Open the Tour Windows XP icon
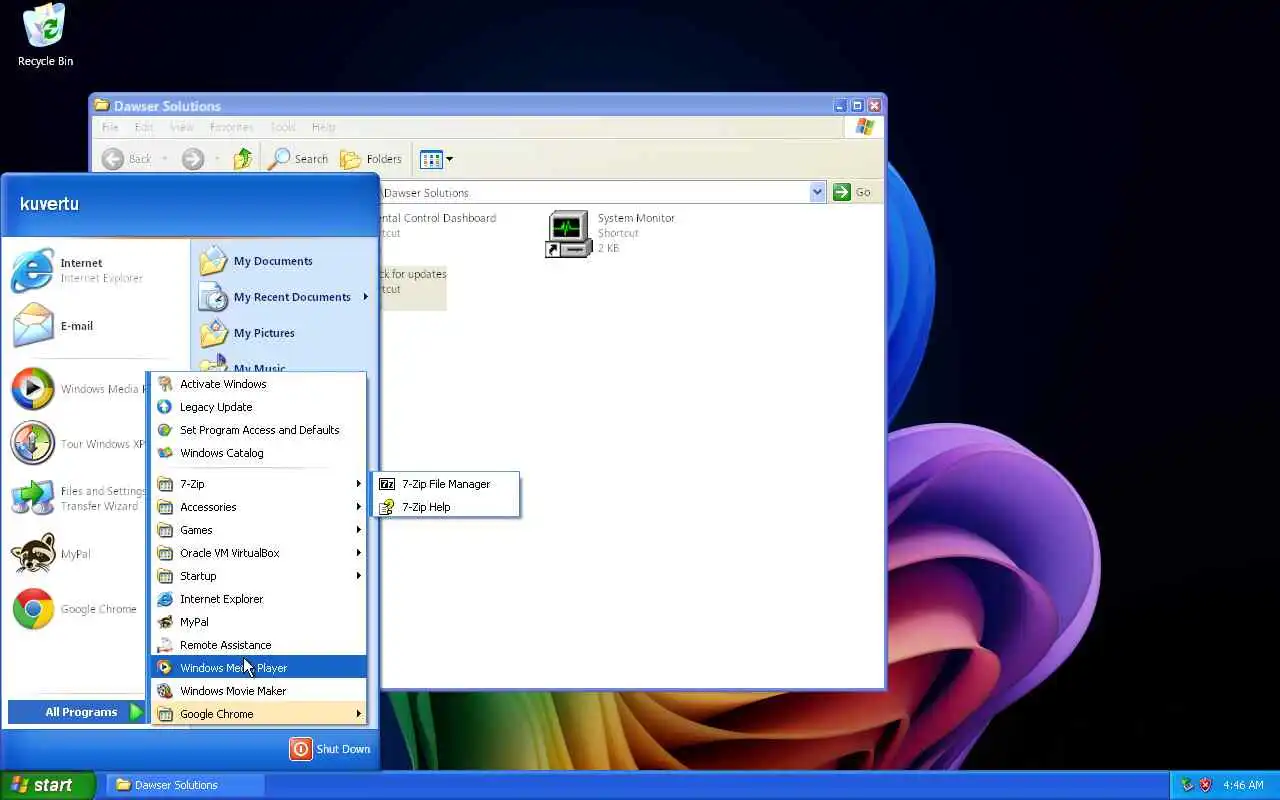 (32, 444)
